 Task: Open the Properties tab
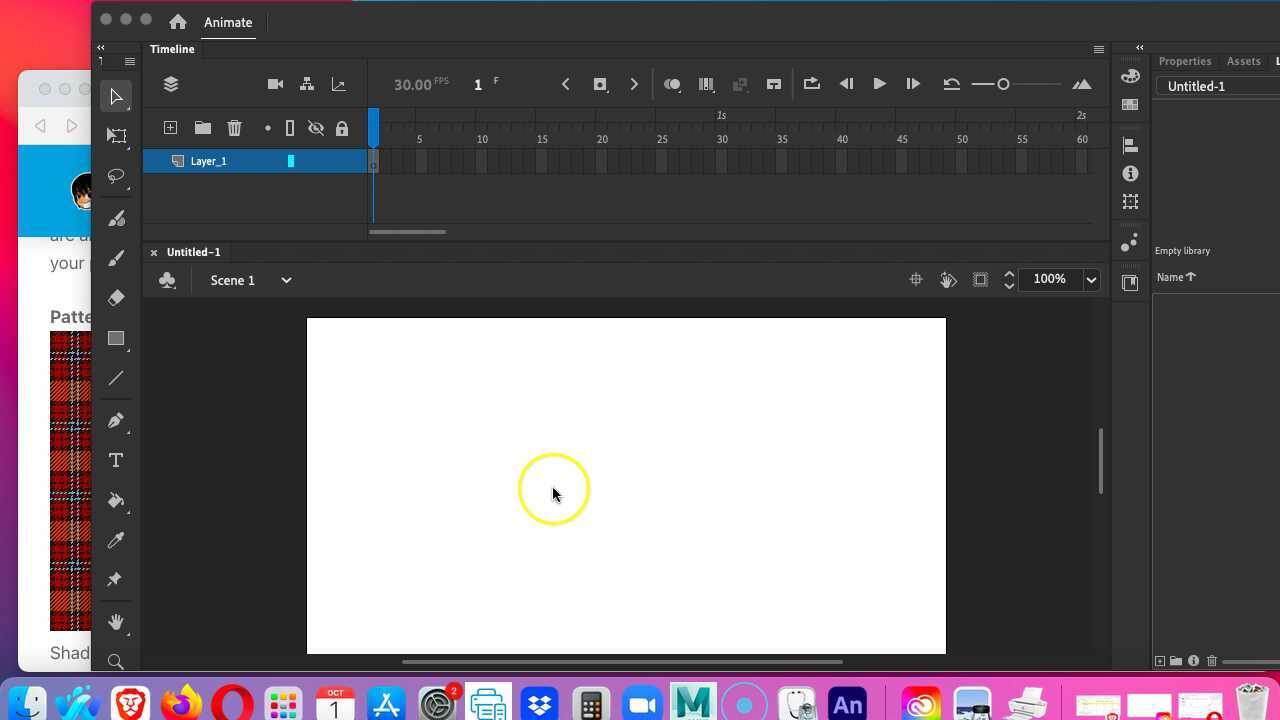click(x=1184, y=61)
